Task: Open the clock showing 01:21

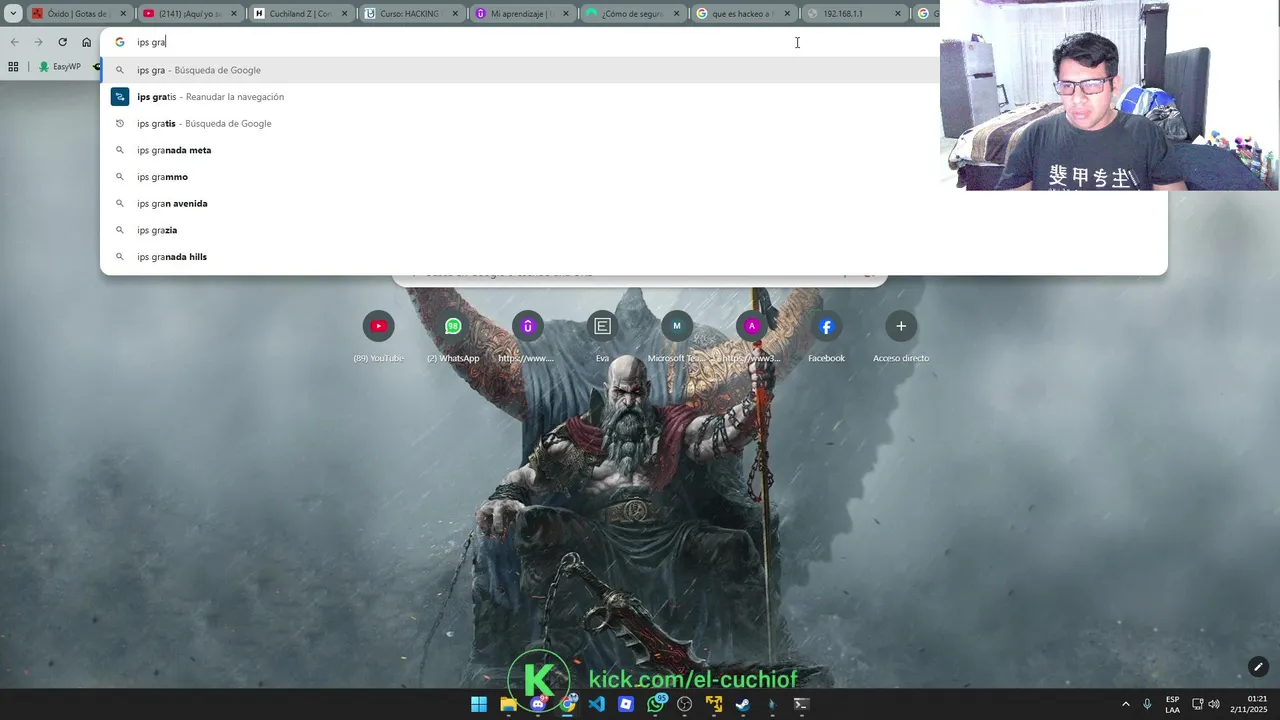Action: coord(1250,704)
